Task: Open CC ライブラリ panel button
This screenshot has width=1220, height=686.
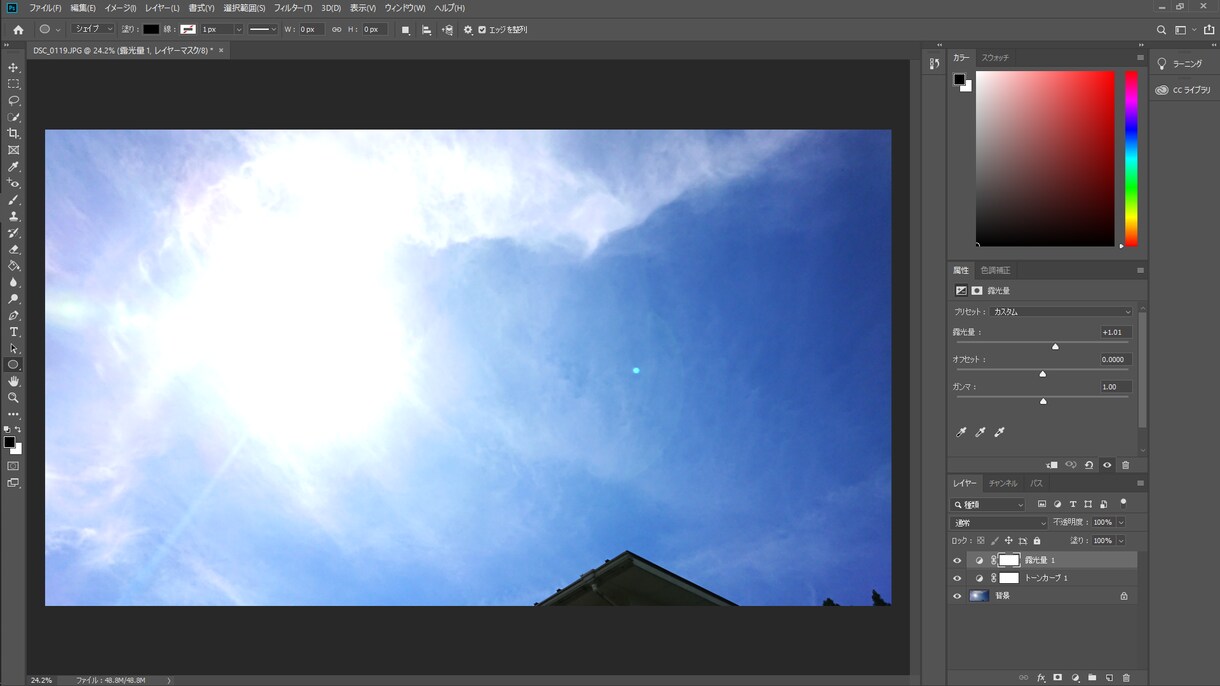Action: 1182,90
